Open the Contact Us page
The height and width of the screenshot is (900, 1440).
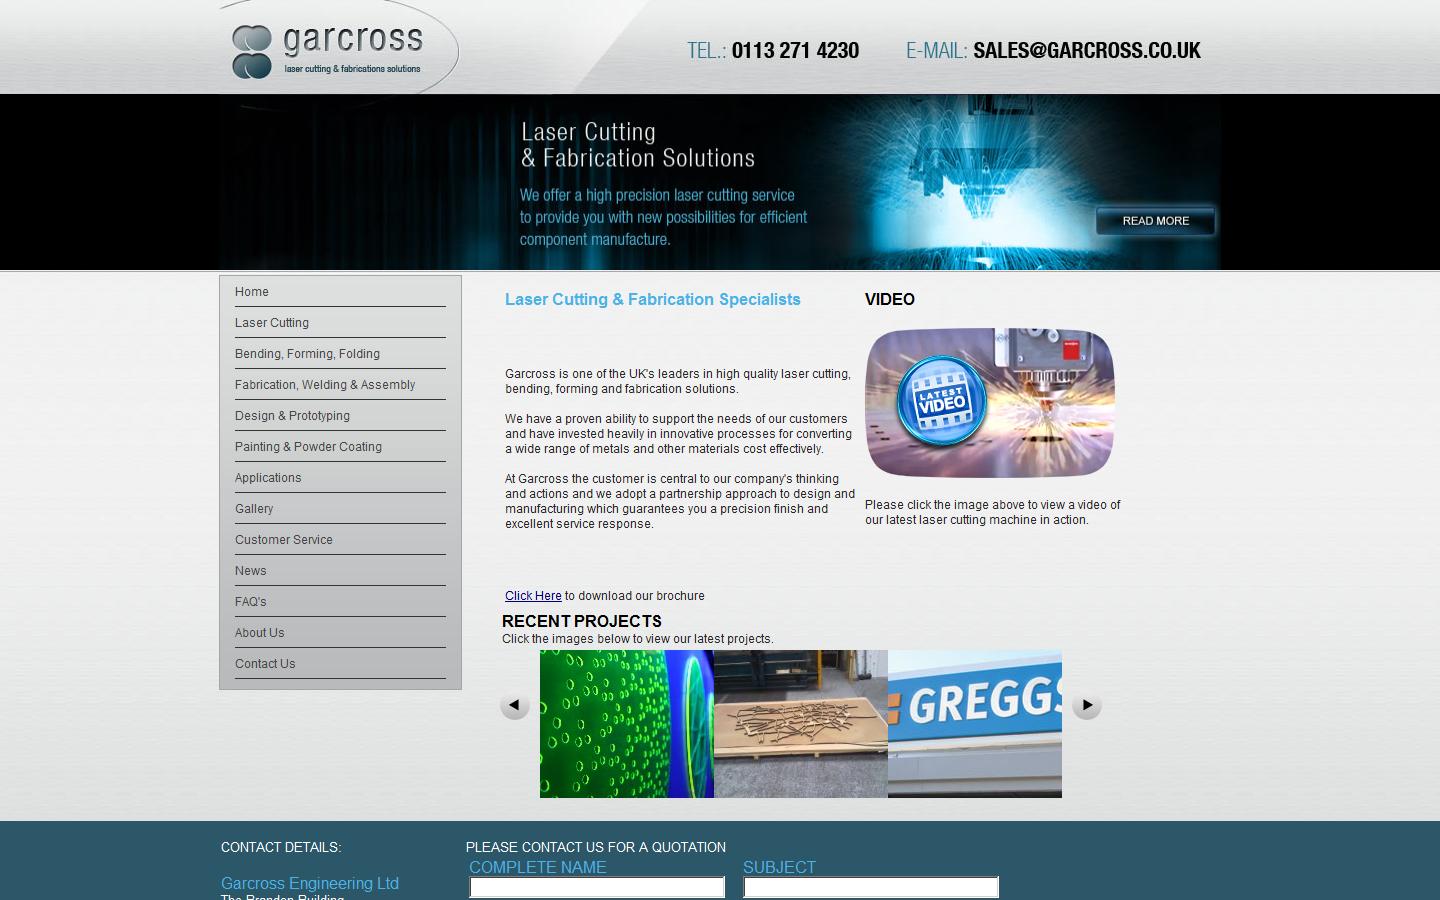265,663
